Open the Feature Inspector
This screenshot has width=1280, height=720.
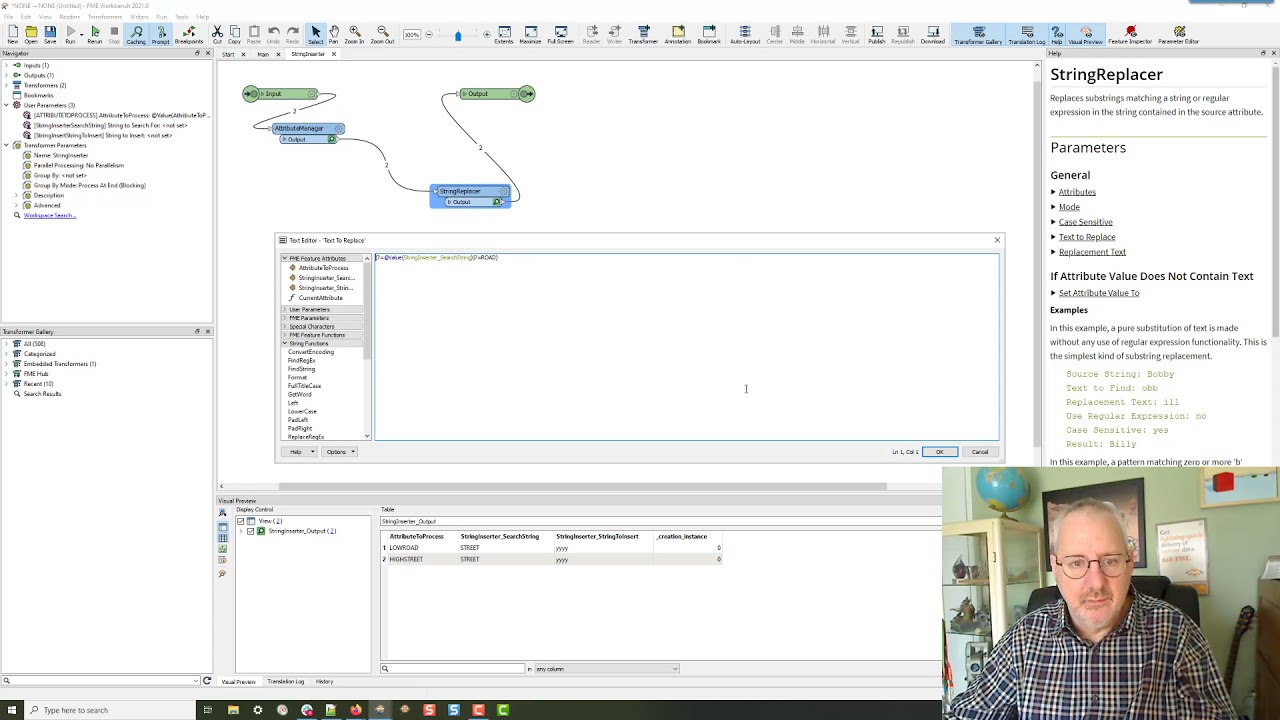pos(1130,35)
